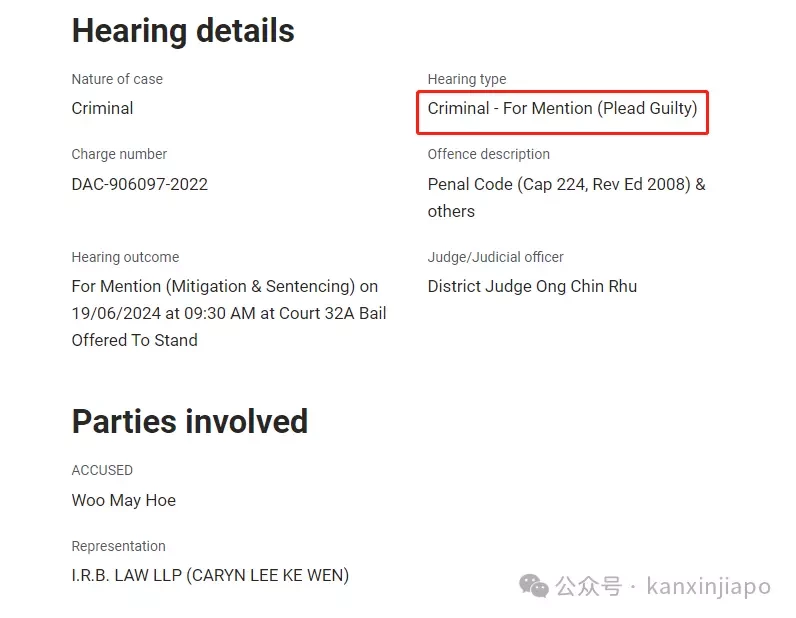Image resolution: width=796 pixels, height=618 pixels.
Task: Click the ACCUSED label
Action: point(102,470)
